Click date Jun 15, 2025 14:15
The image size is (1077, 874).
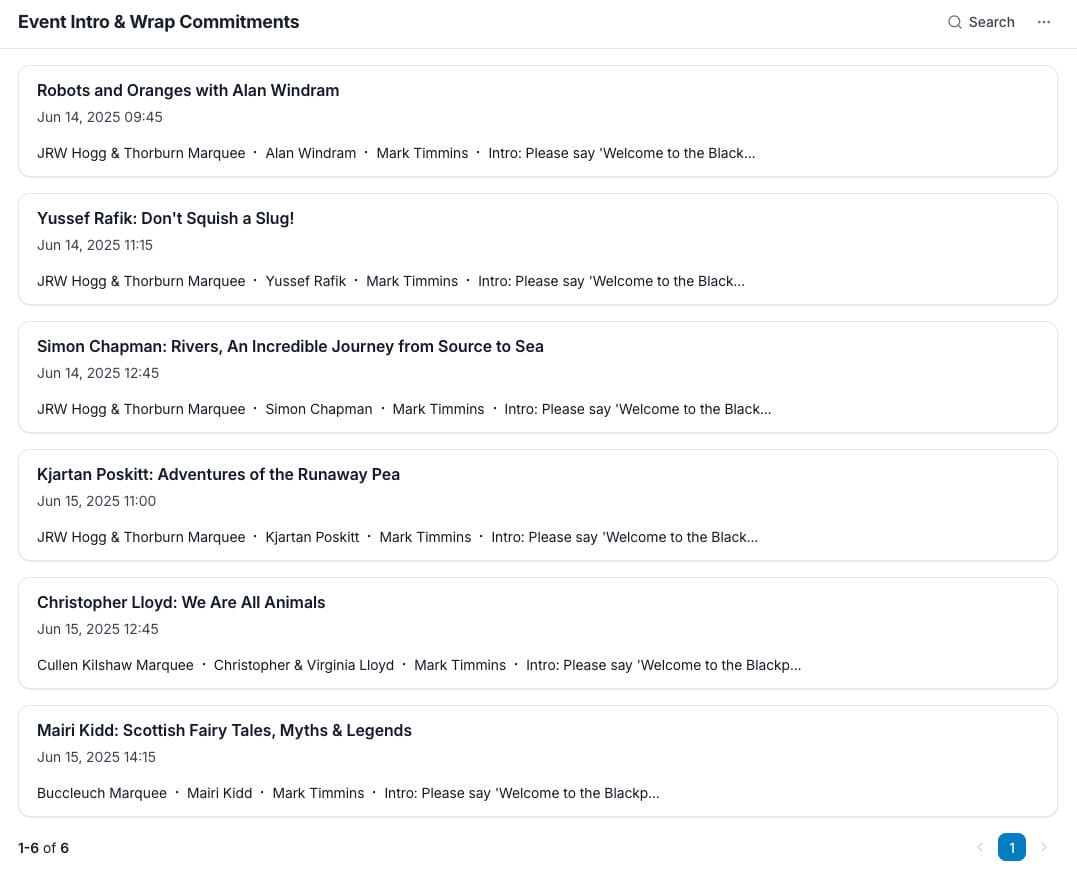(x=96, y=757)
